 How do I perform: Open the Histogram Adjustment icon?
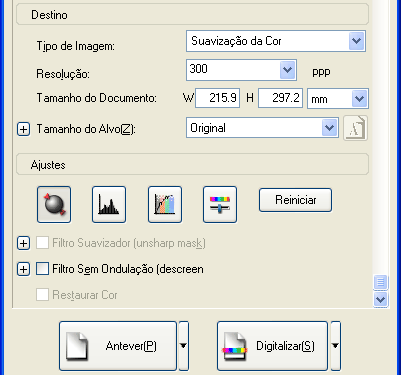tap(109, 204)
